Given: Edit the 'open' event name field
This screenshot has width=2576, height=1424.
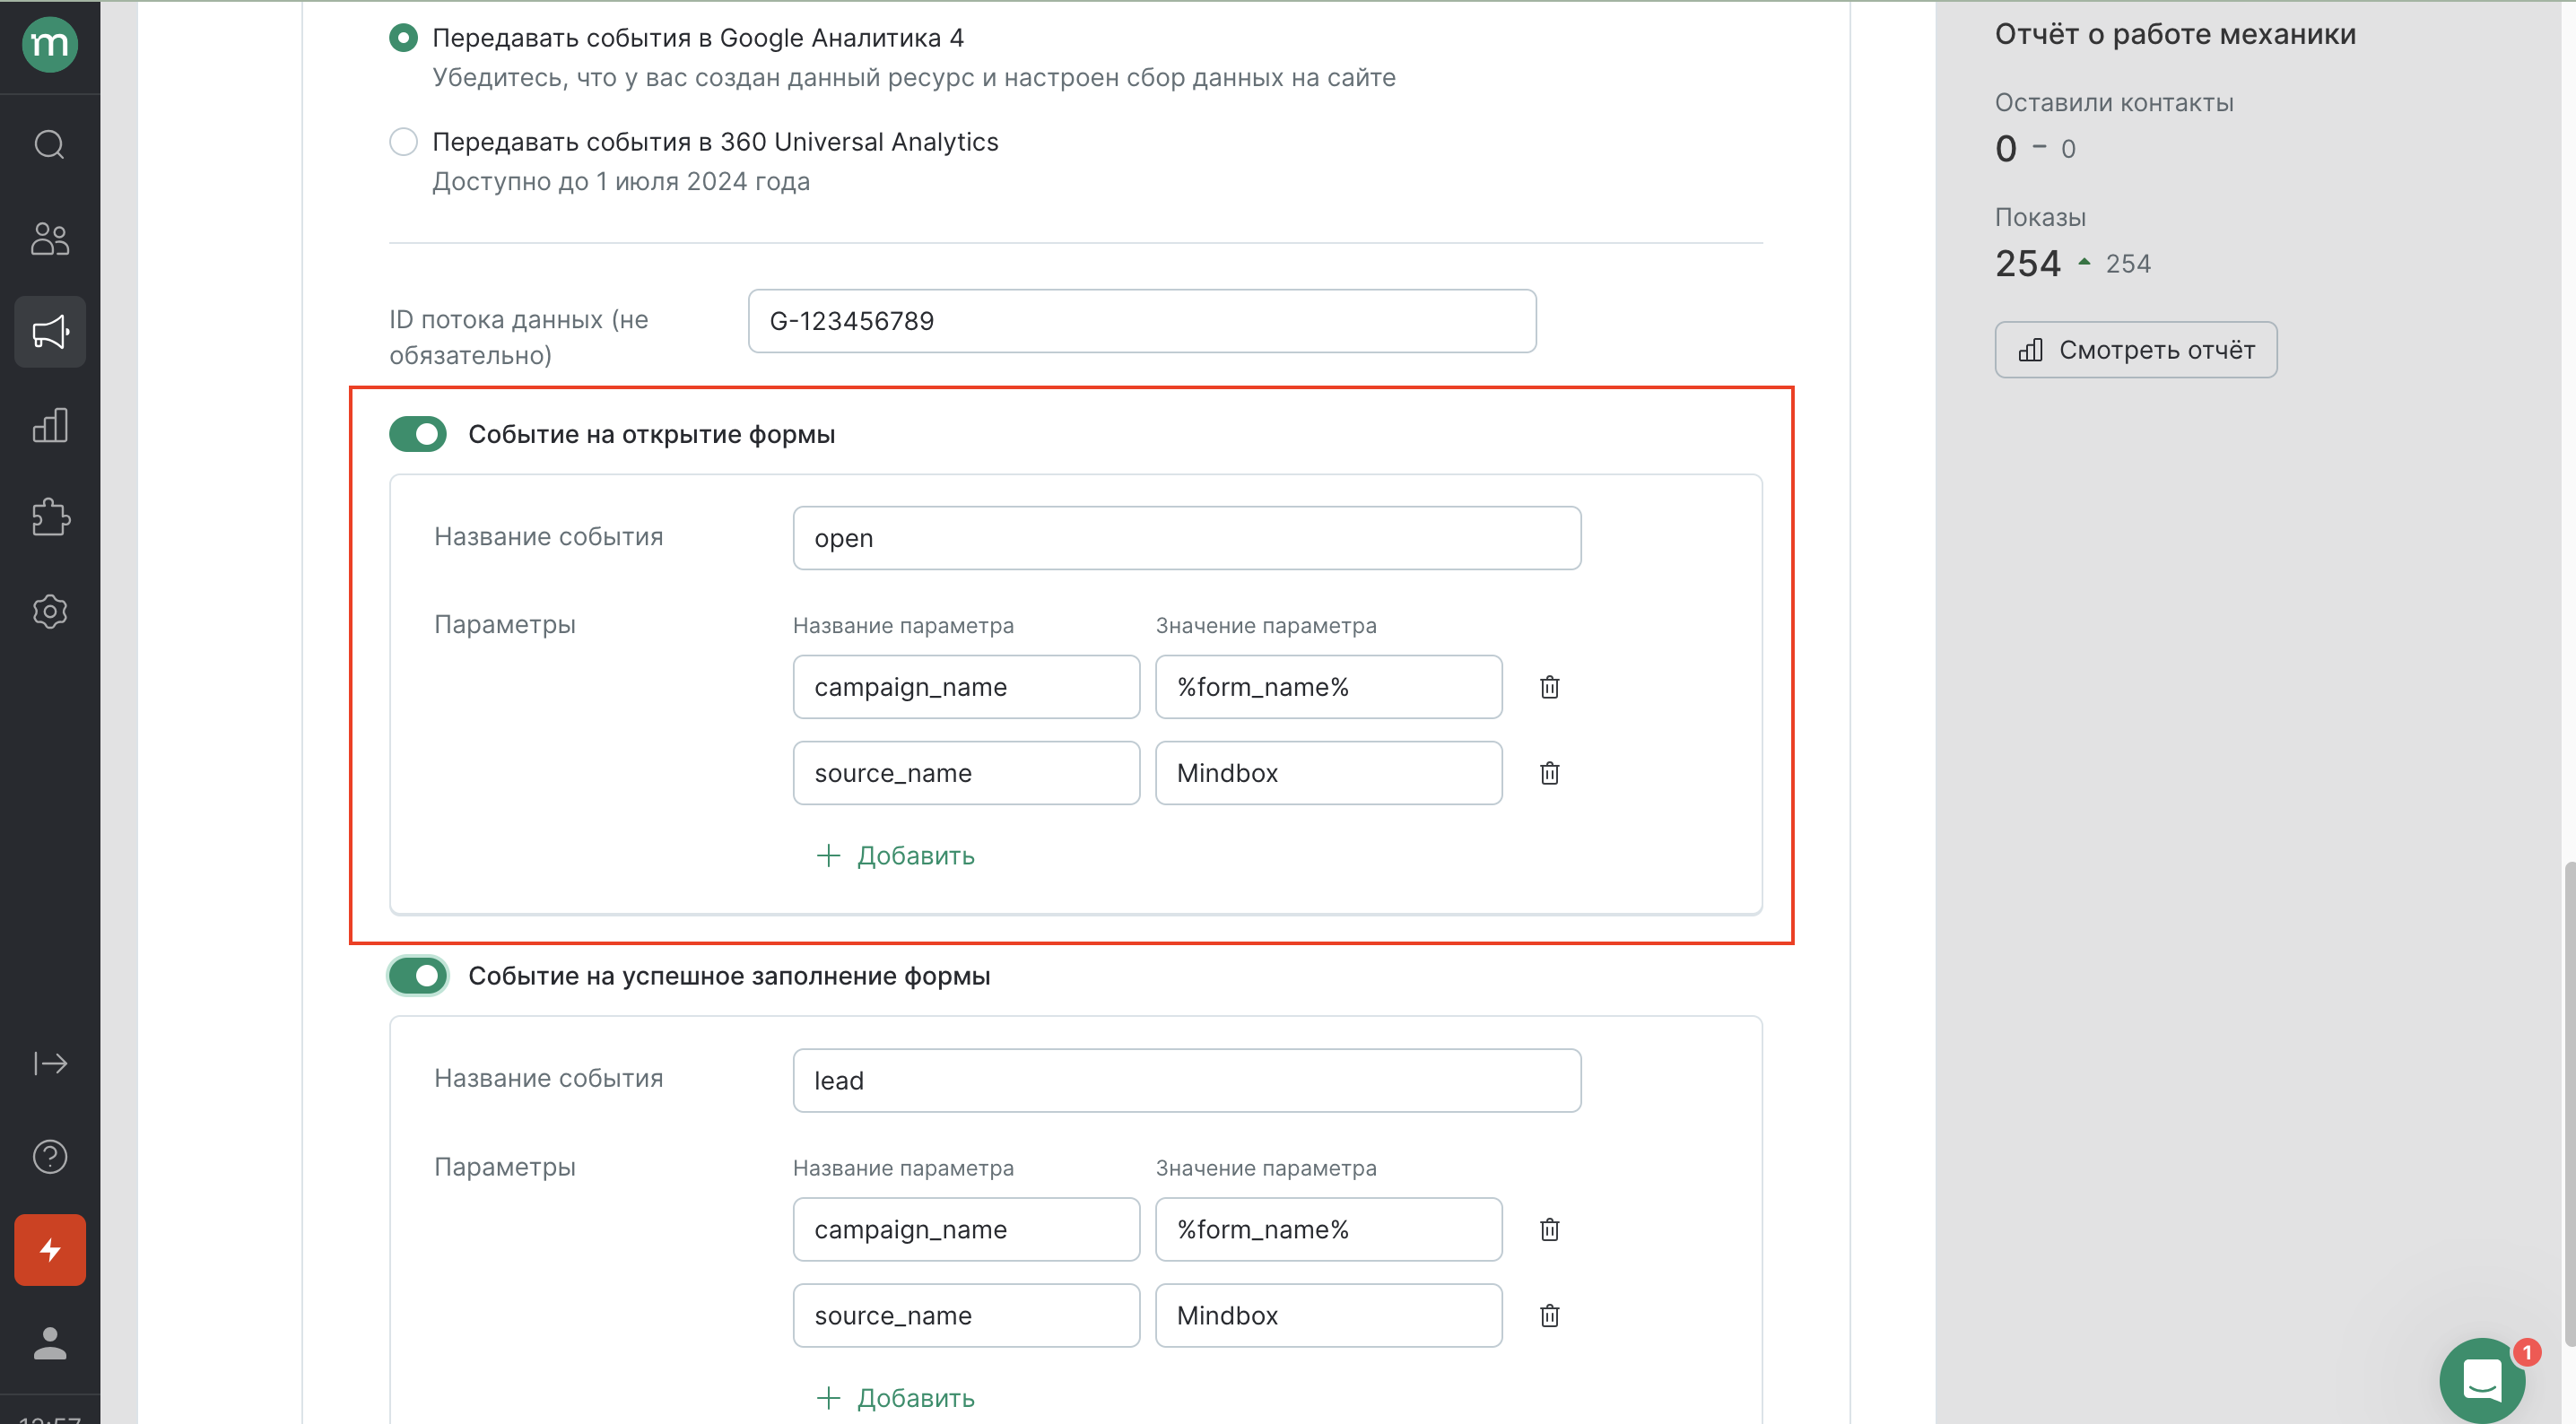Looking at the screenshot, I should (1187, 538).
